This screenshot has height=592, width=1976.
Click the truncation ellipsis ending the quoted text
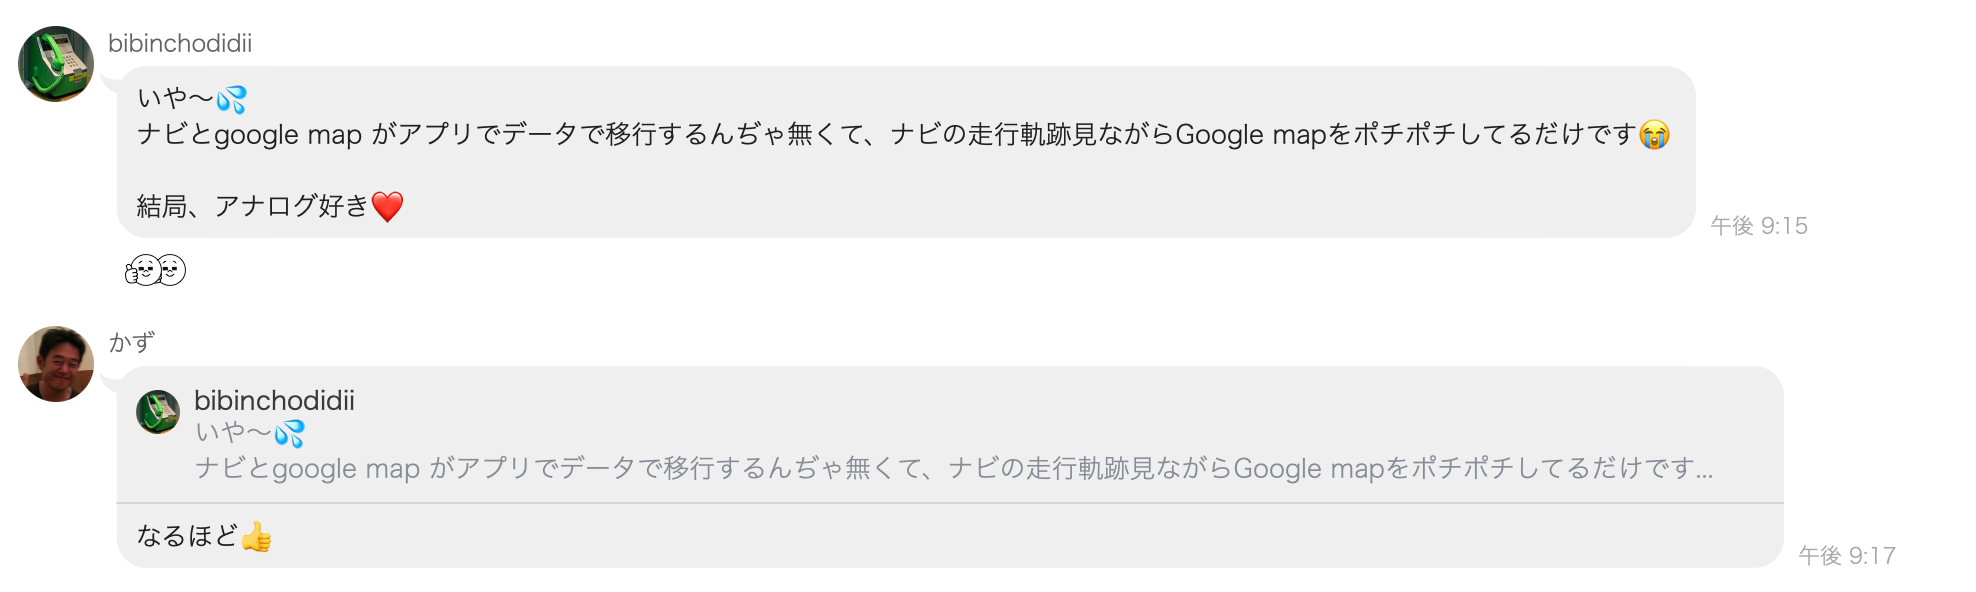click(1704, 470)
